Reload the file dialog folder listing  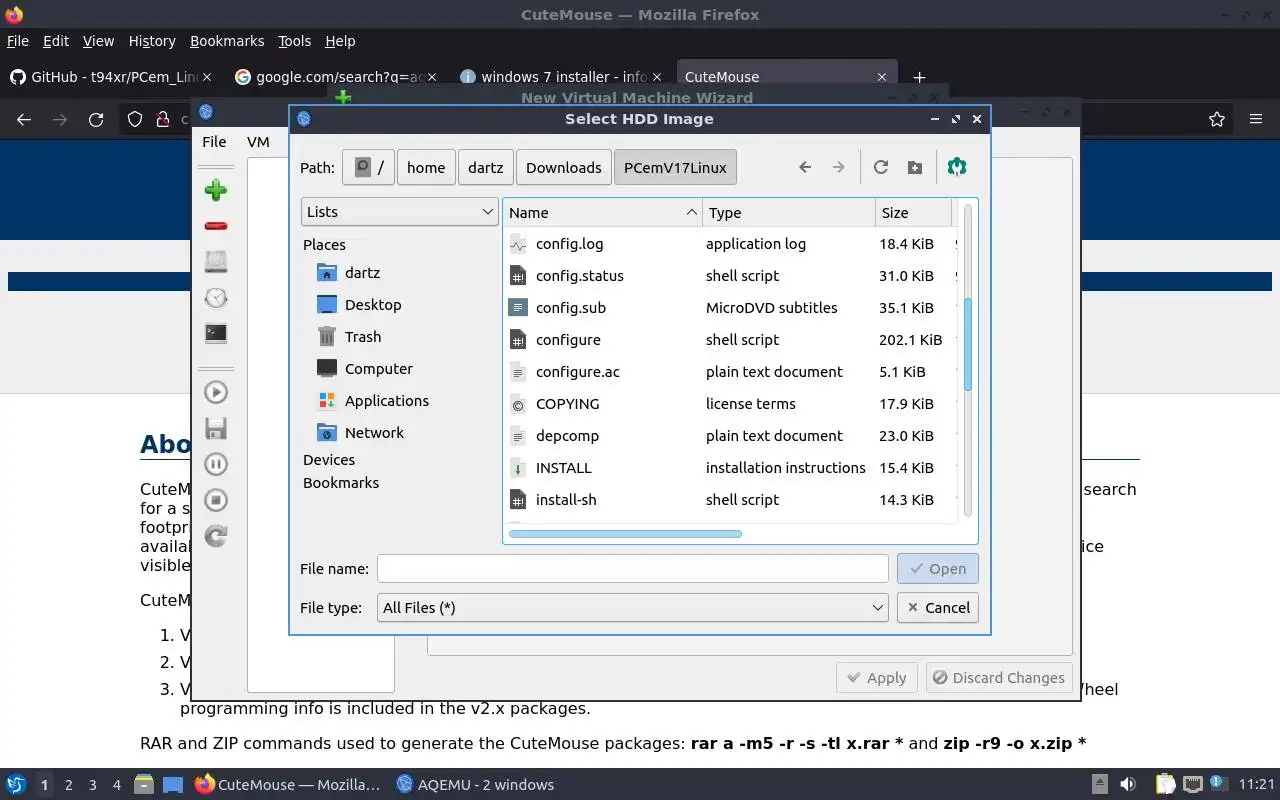[x=881, y=167]
